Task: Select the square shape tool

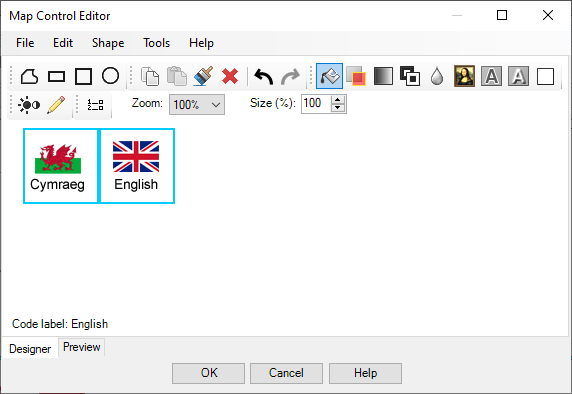Action: point(83,76)
